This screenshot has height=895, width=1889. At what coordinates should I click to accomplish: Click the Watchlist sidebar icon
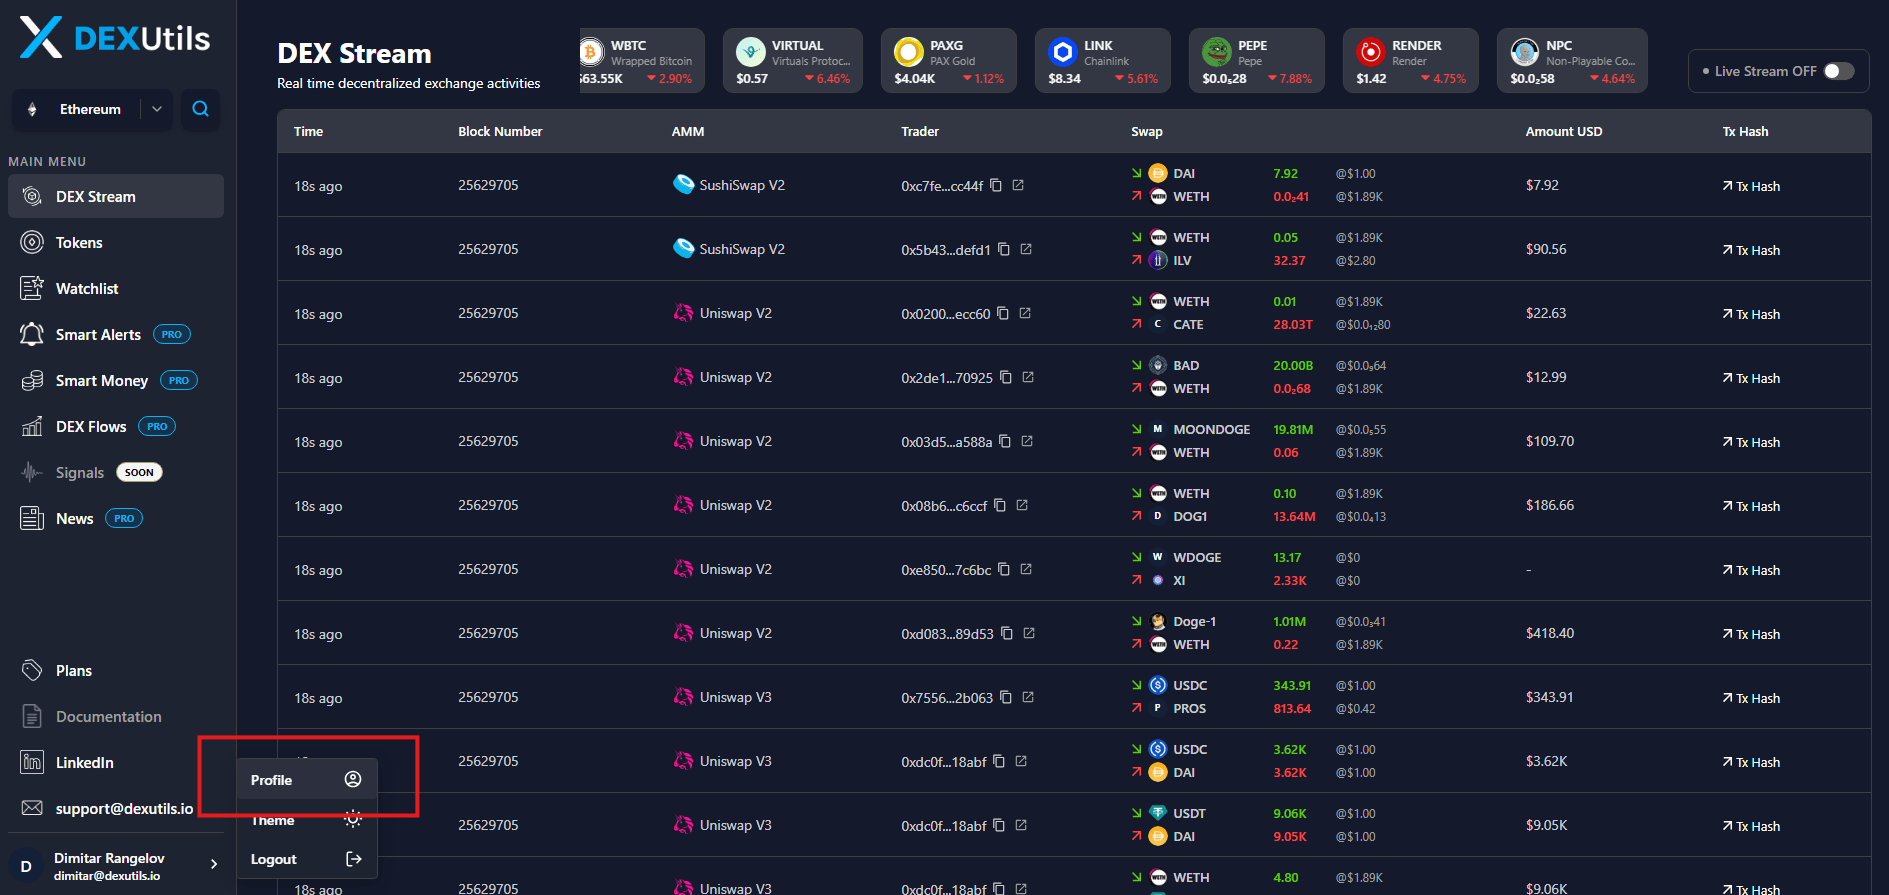click(x=32, y=288)
